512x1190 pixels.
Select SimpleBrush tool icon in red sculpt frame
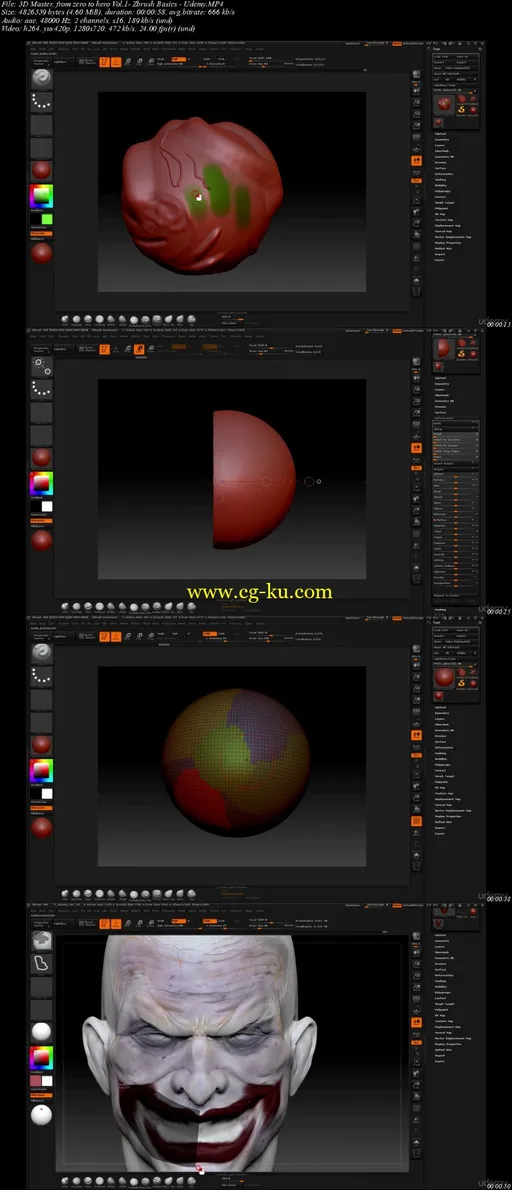coord(460,111)
